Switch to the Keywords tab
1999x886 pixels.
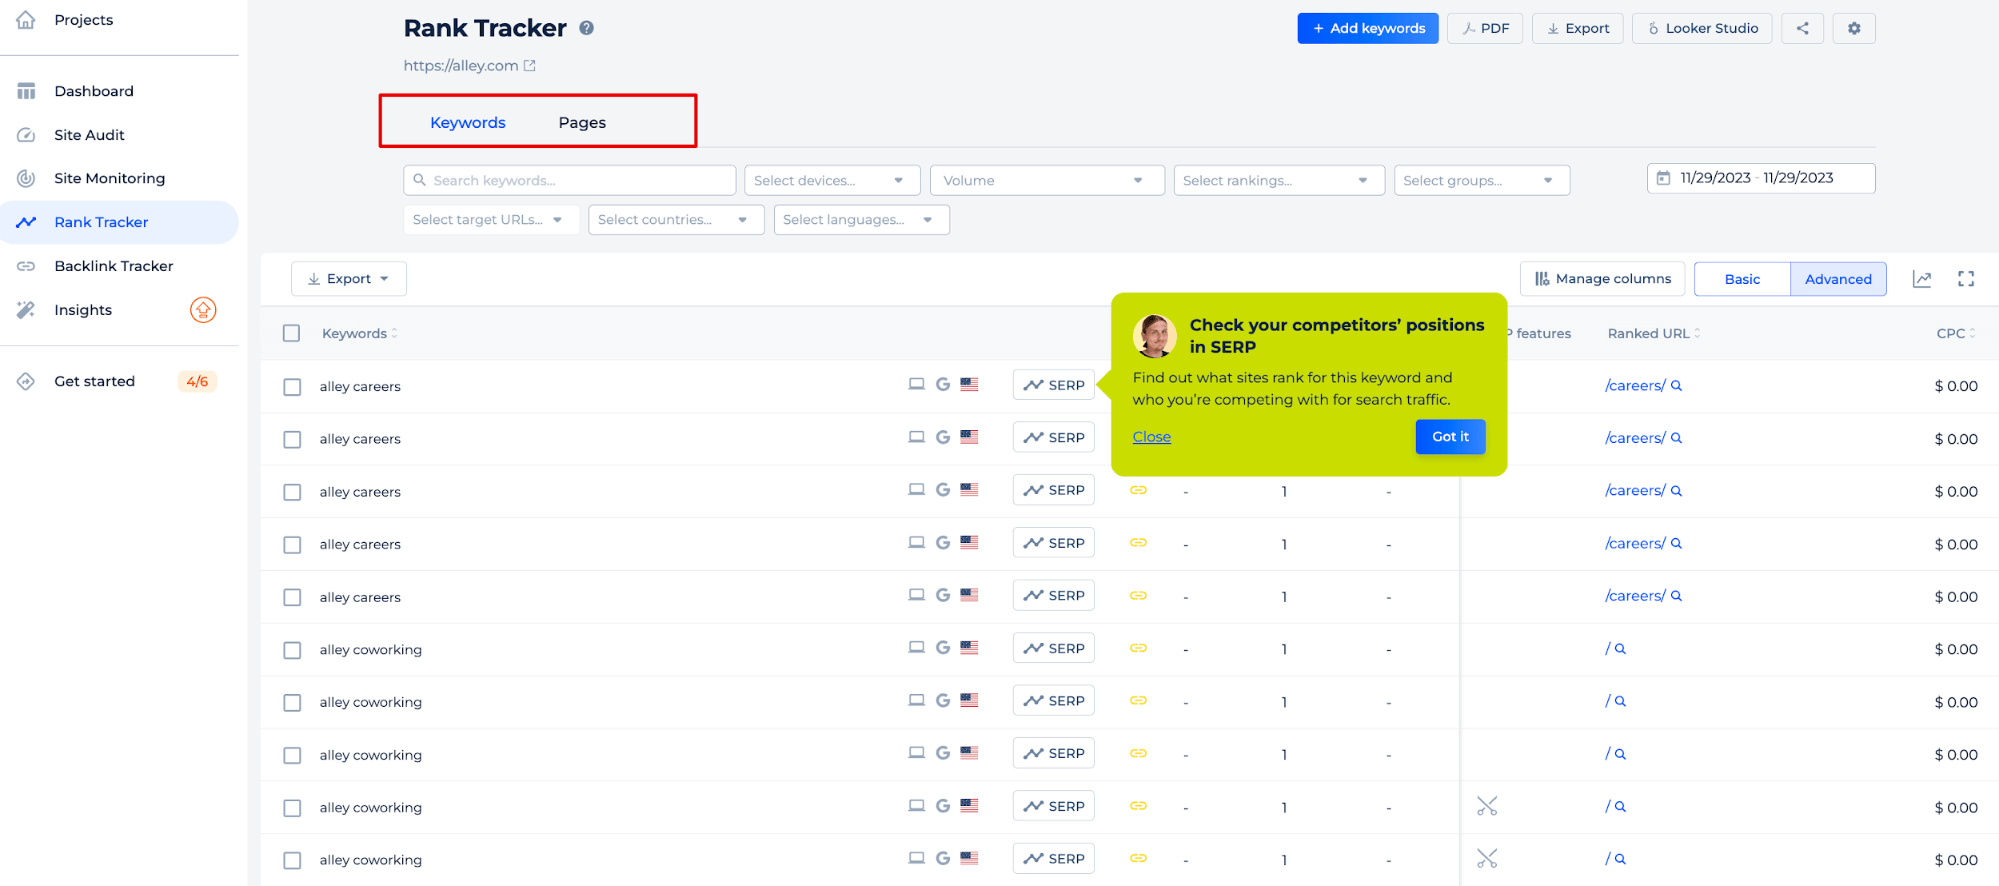coord(468,122)
